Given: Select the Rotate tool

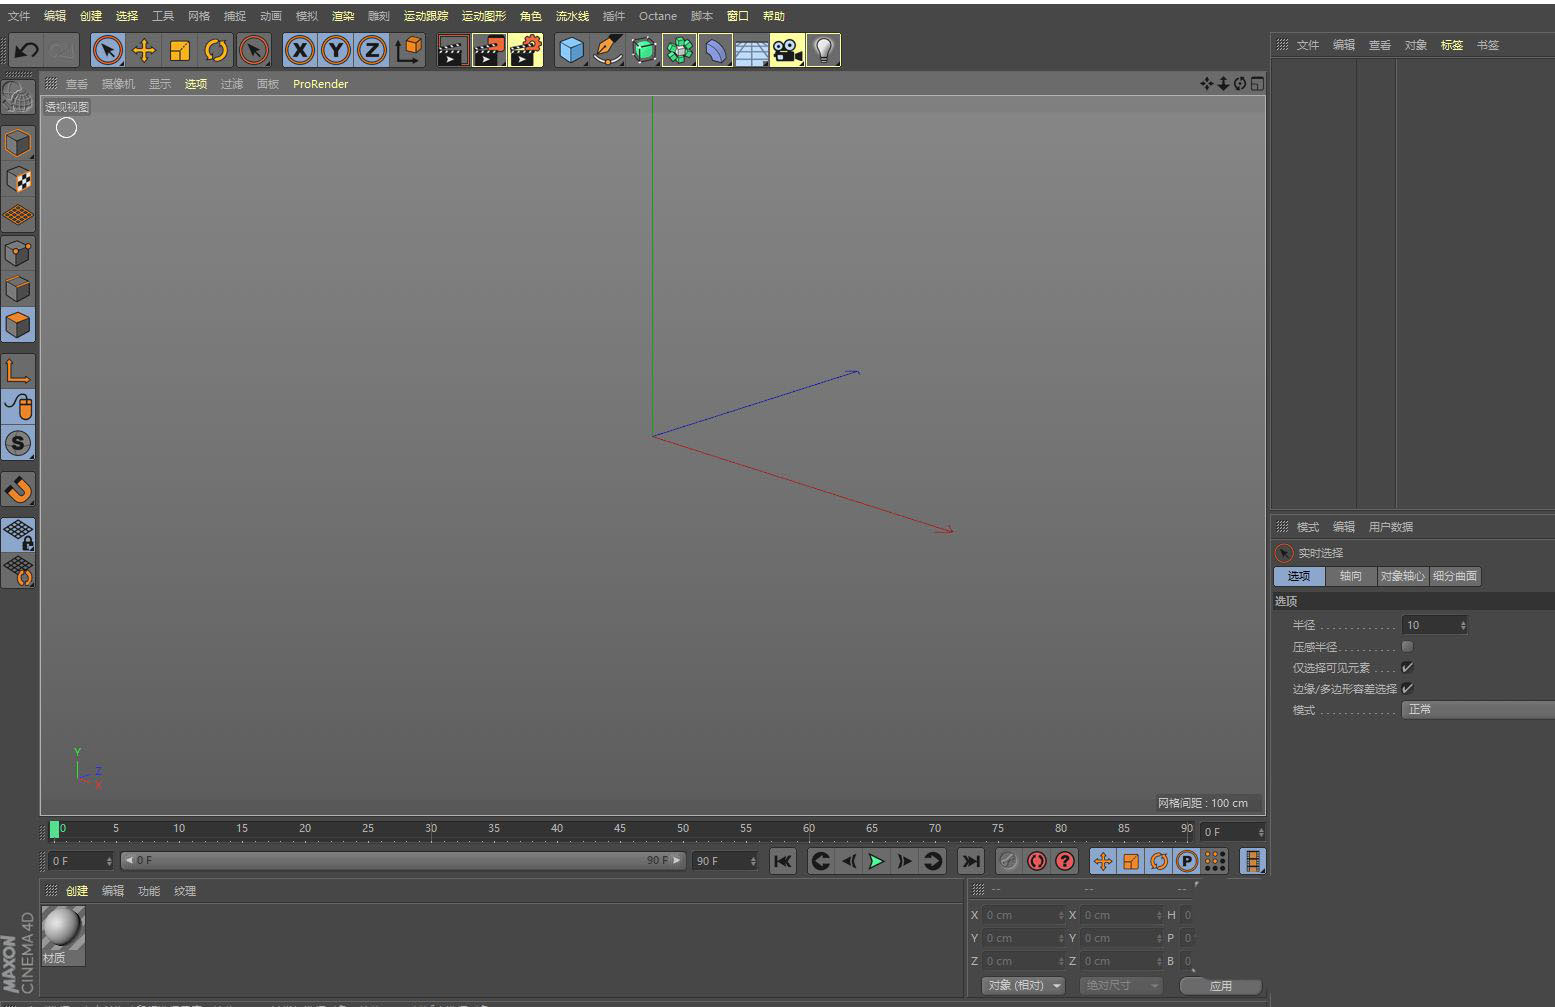Looking at the screenshot, I should point(216,50).
